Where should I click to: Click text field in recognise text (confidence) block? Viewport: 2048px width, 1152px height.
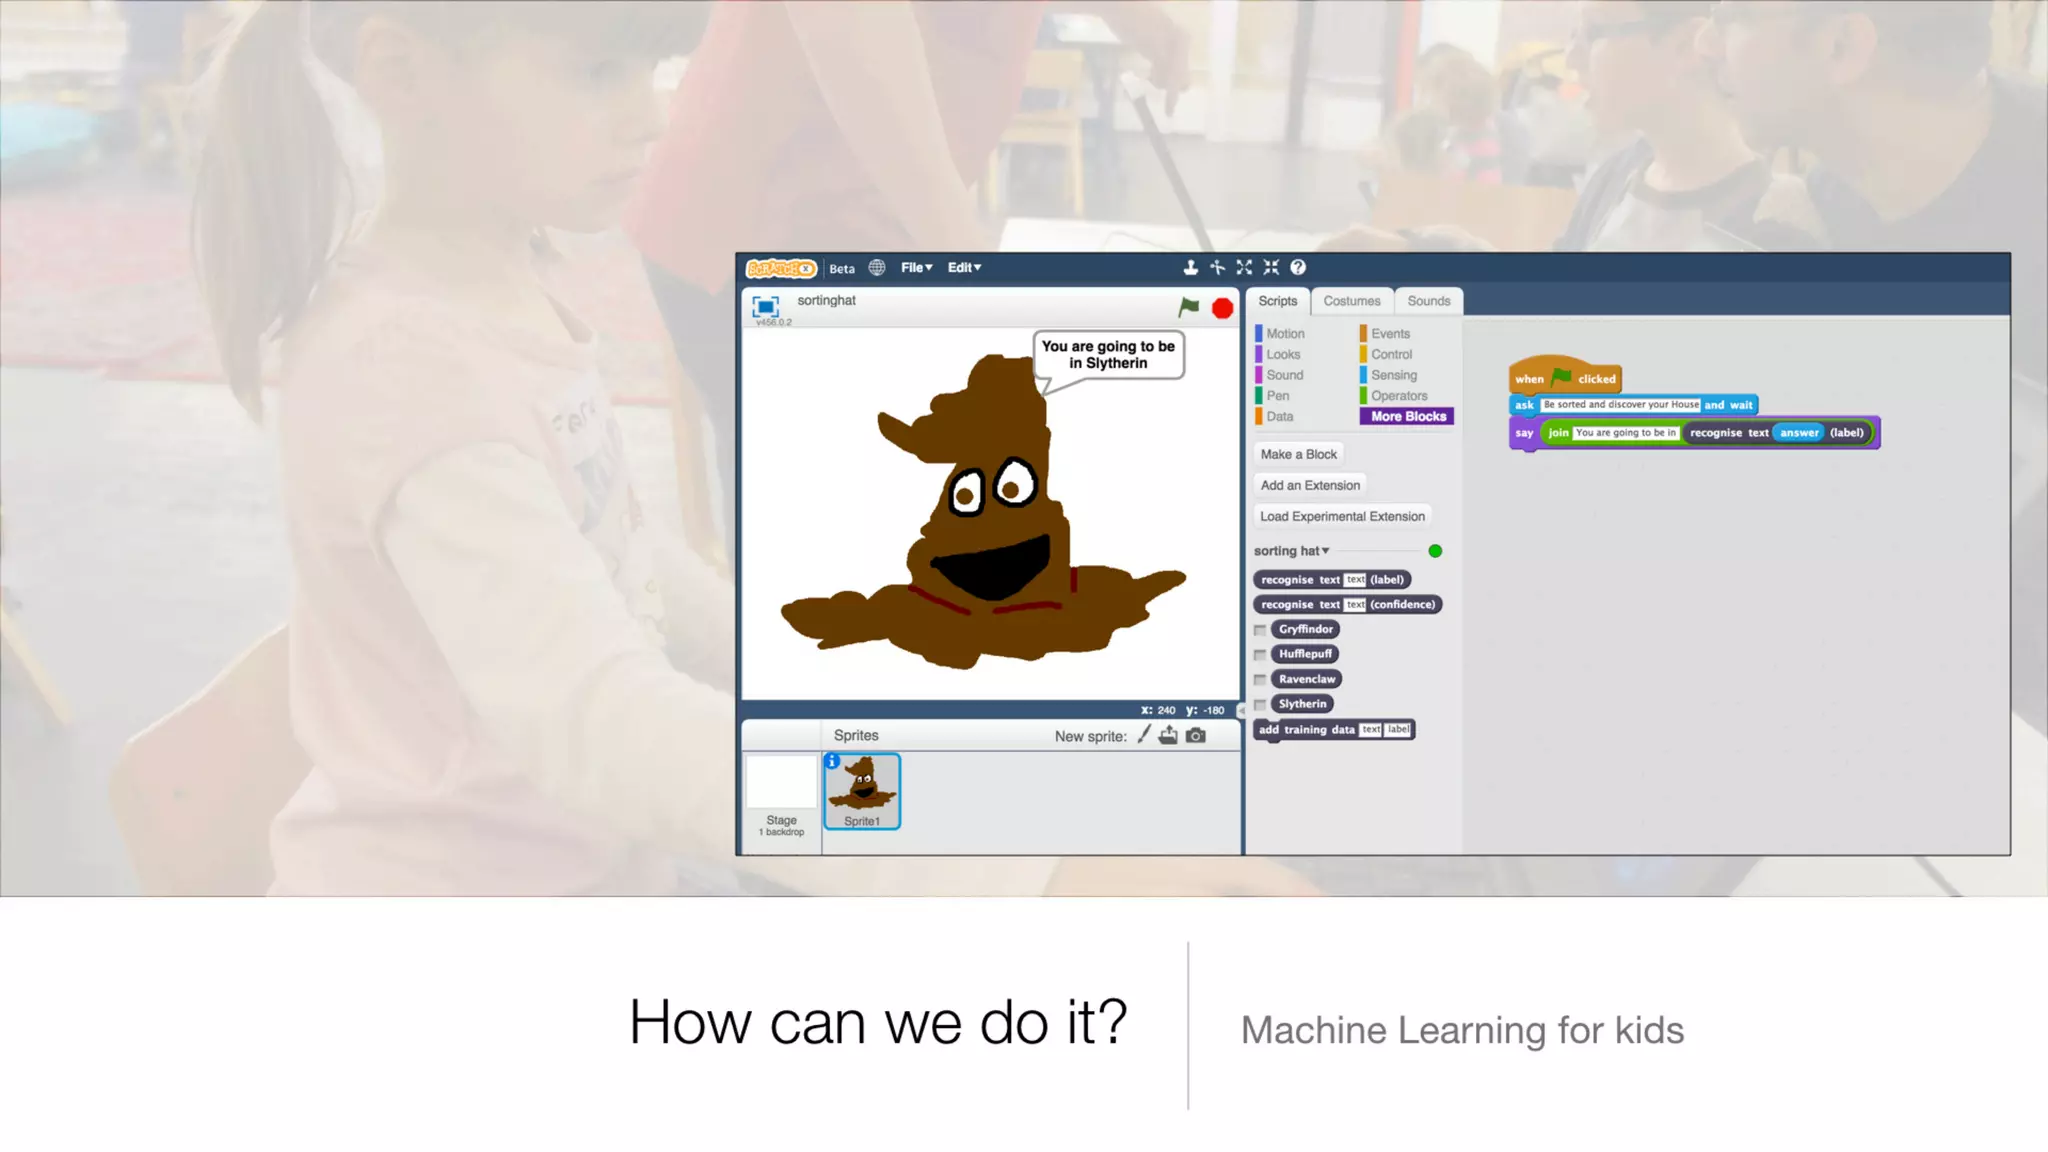tap(1355, 605)
